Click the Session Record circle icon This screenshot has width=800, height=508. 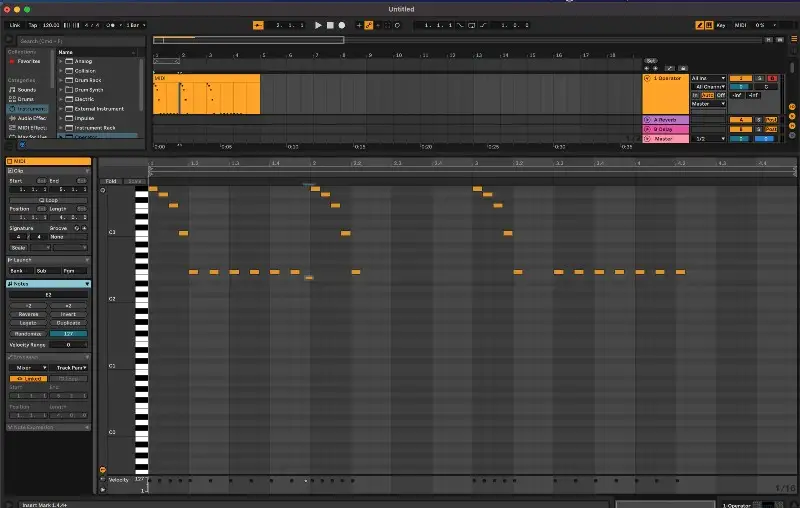pyautogui.click(x=397, y=25)
